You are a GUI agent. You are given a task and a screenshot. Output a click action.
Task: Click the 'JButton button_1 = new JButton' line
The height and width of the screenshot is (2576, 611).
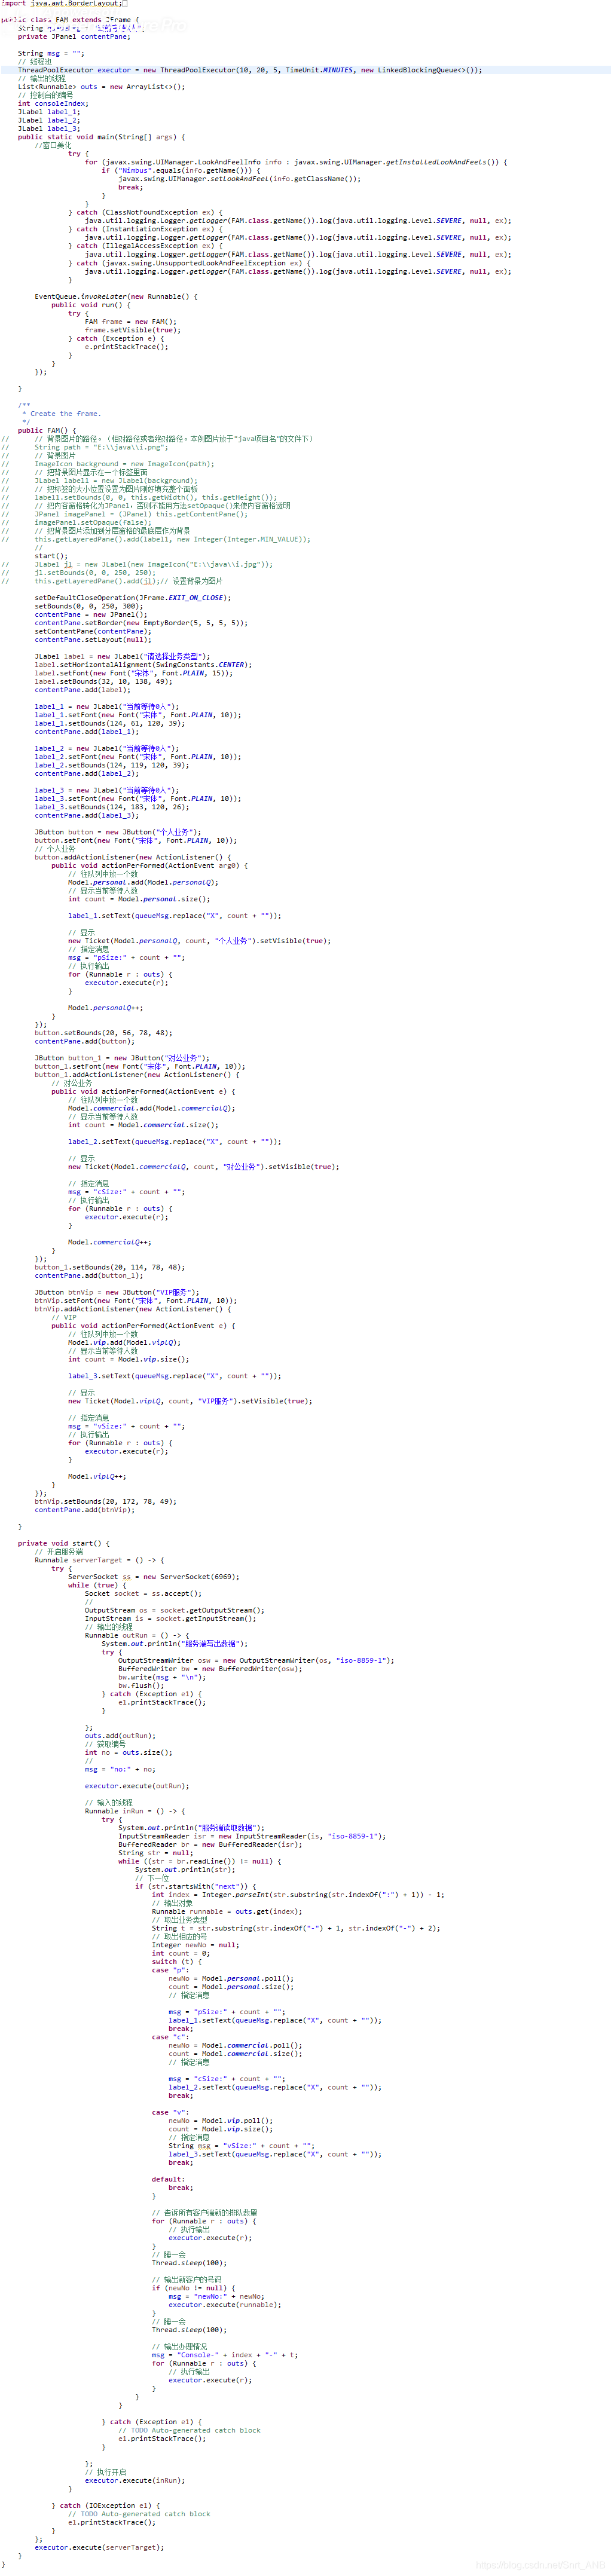tap(122, 1058)
